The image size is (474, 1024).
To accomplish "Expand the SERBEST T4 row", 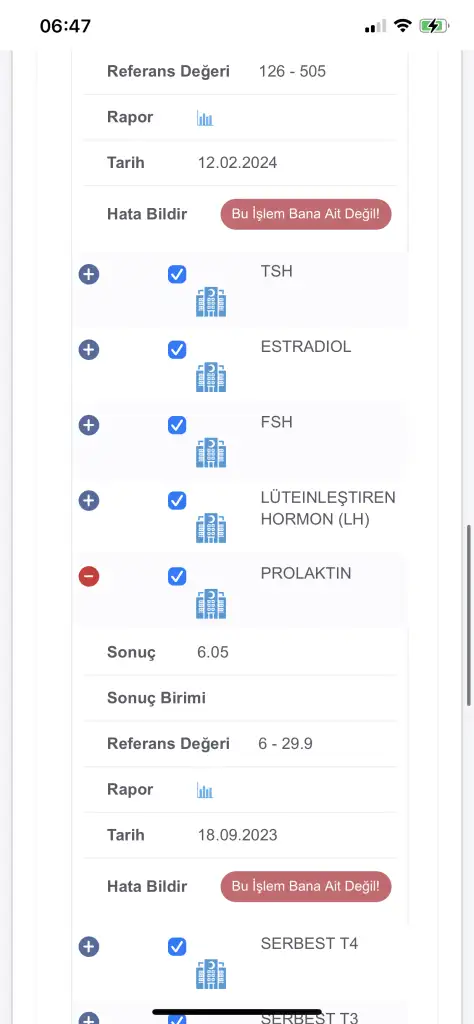I will [89, 946].
